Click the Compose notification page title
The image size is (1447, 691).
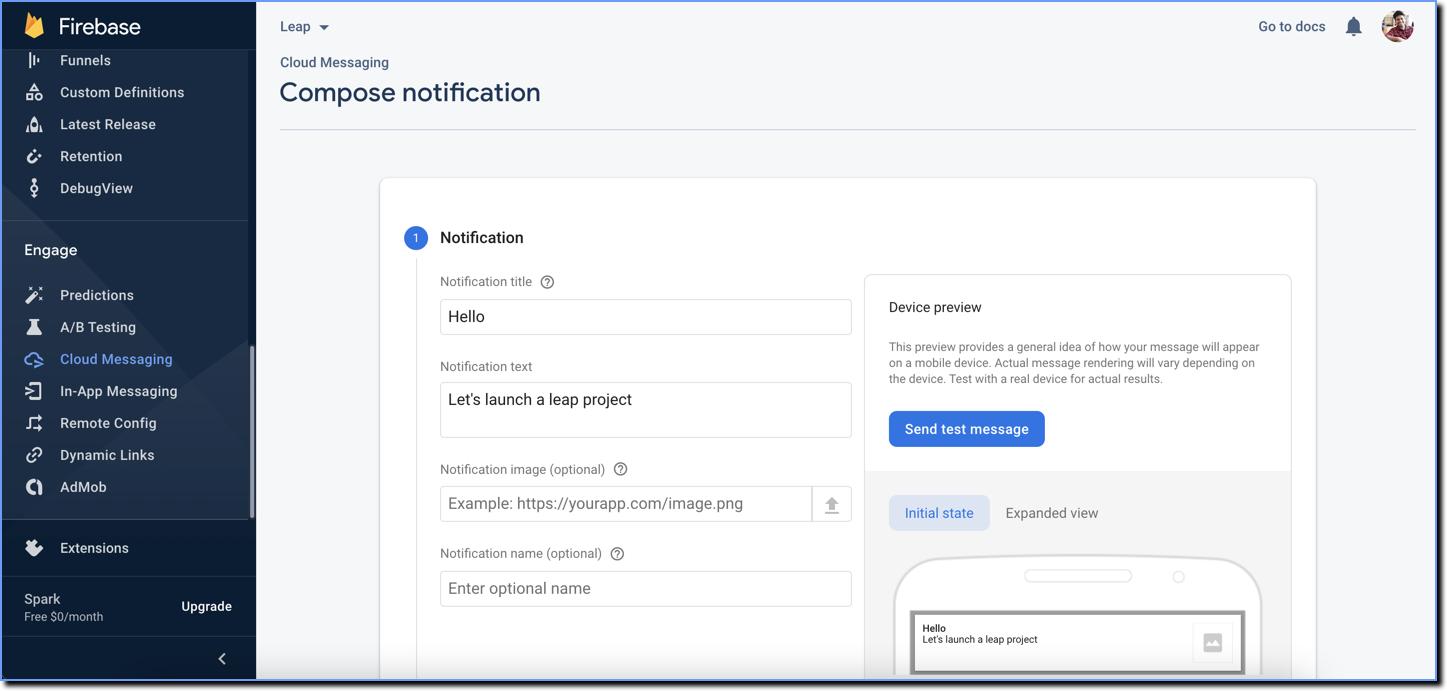[410, 92]
